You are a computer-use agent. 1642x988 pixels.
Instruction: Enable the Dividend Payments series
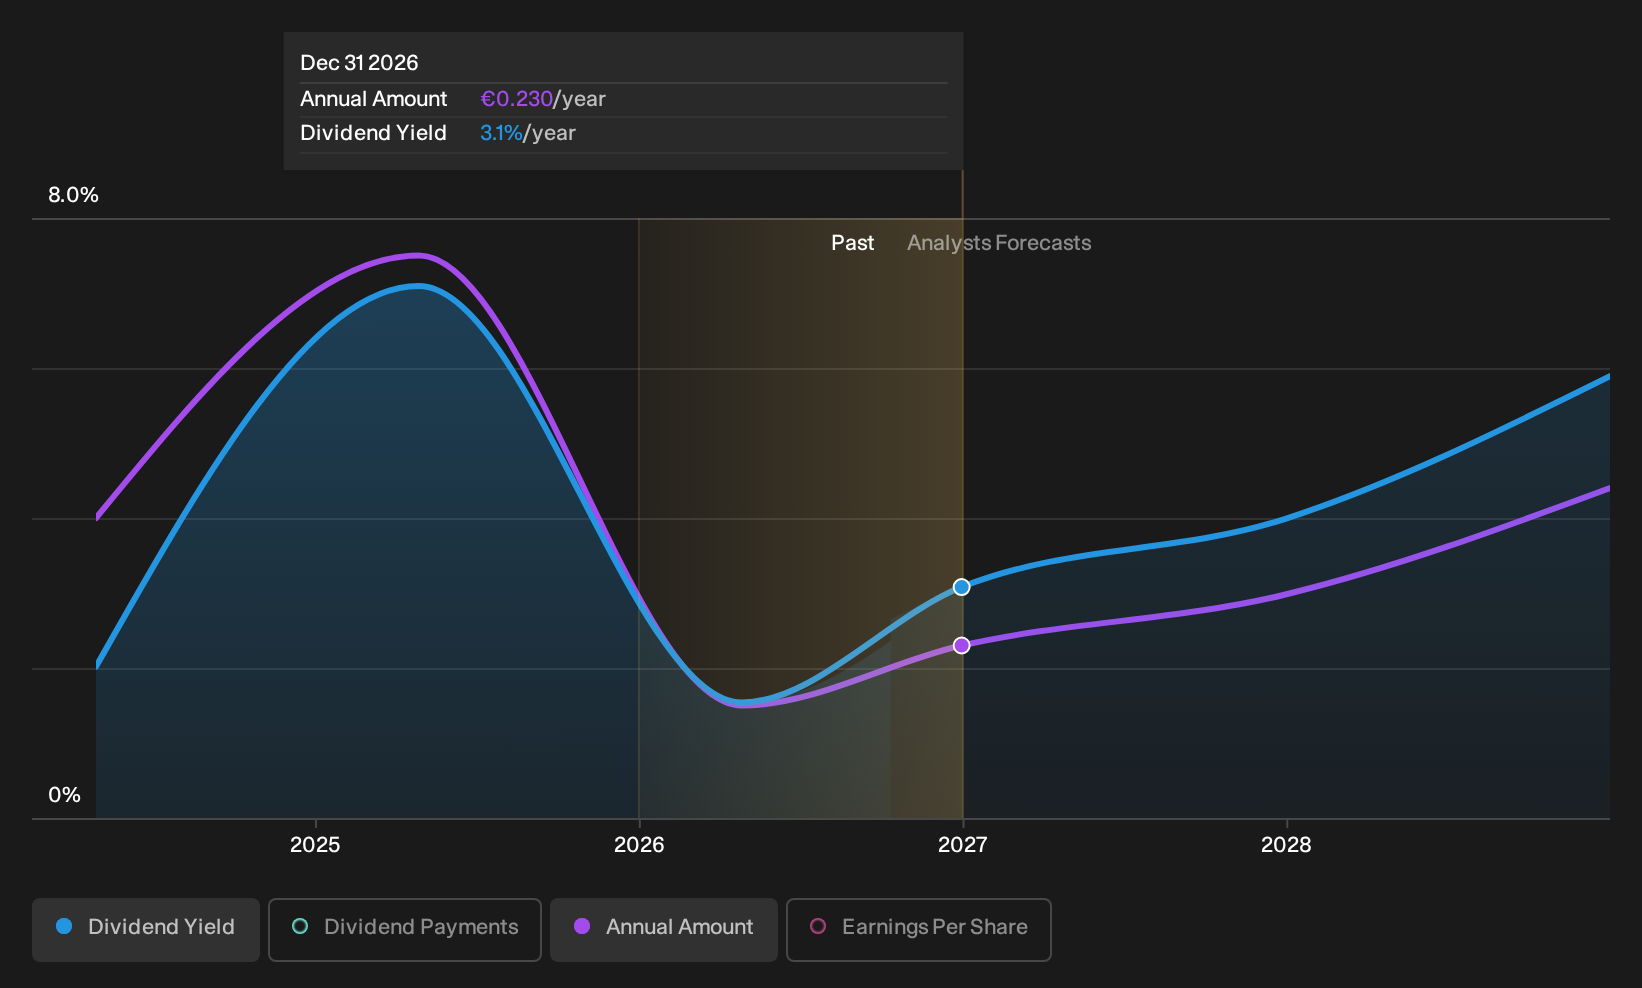point(405,929)
